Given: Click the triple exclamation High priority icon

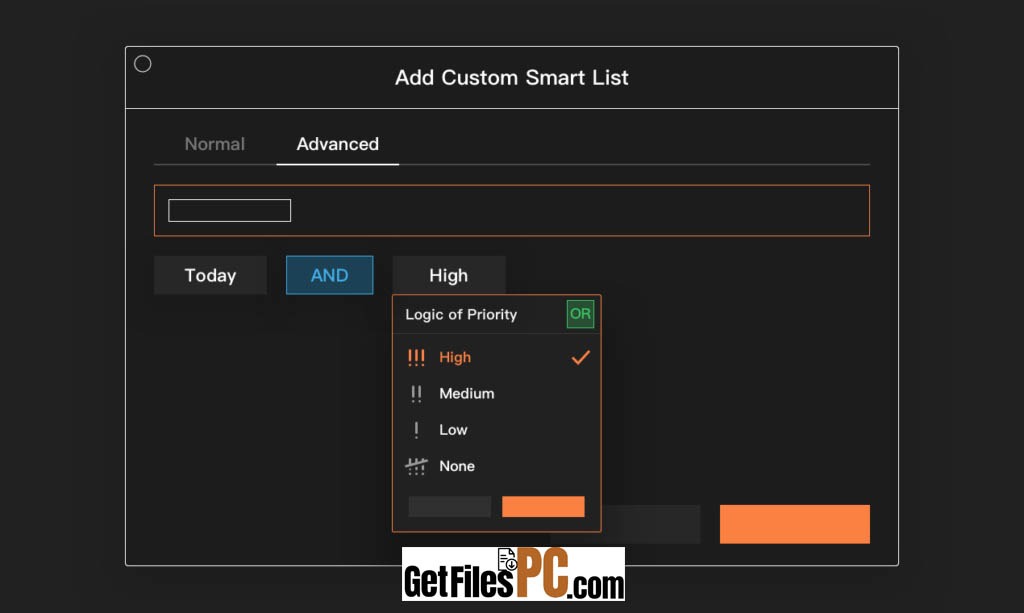Looking at the screenshot, I should pos(416,357).
